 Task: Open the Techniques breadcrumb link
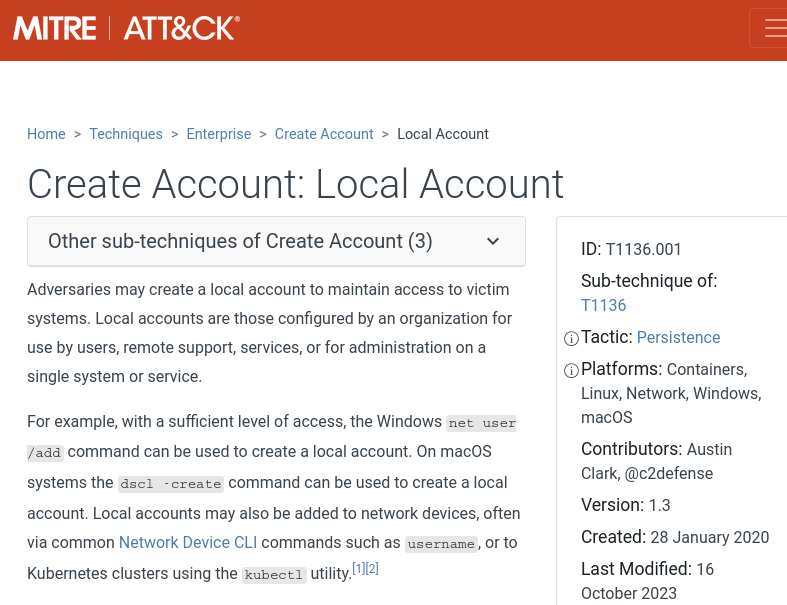[x=126, y=134]
